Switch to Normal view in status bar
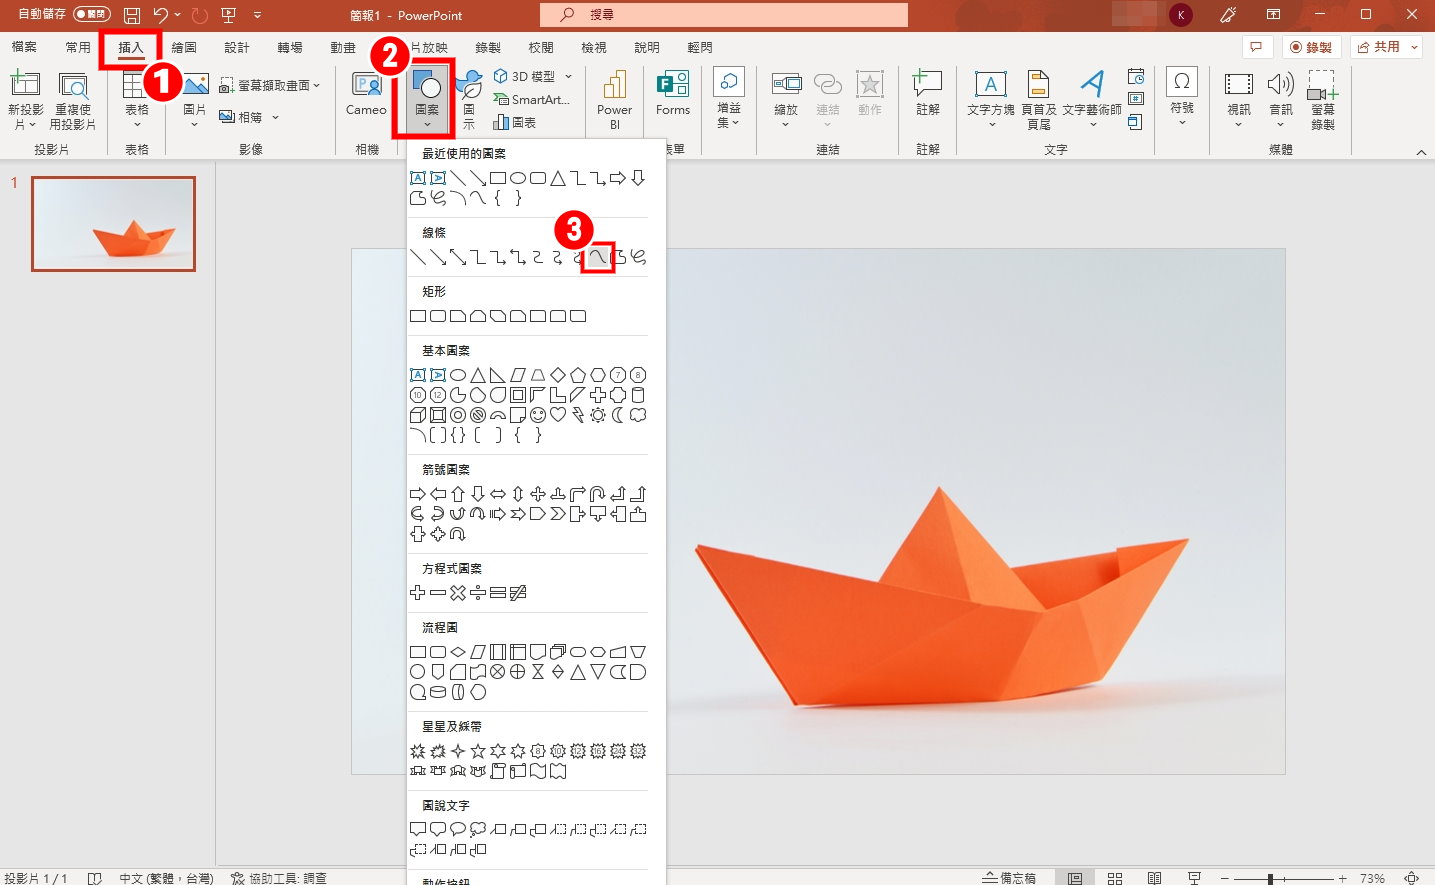Image resolution: width=1435 pixels, height=885 pixels. click(x=1075, y=878)
